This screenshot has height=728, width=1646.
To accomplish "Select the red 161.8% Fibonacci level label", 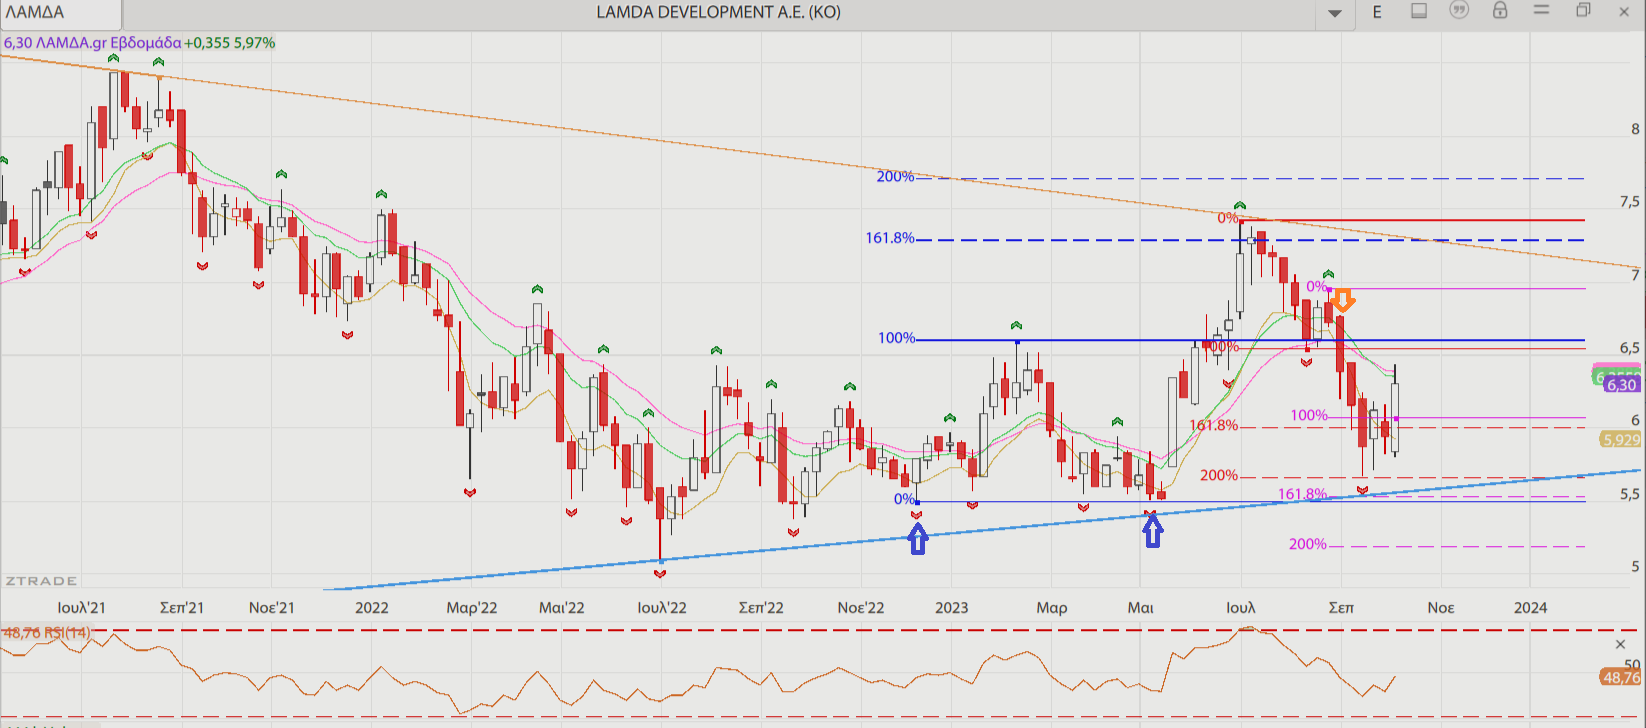I will click(1213, 425).
